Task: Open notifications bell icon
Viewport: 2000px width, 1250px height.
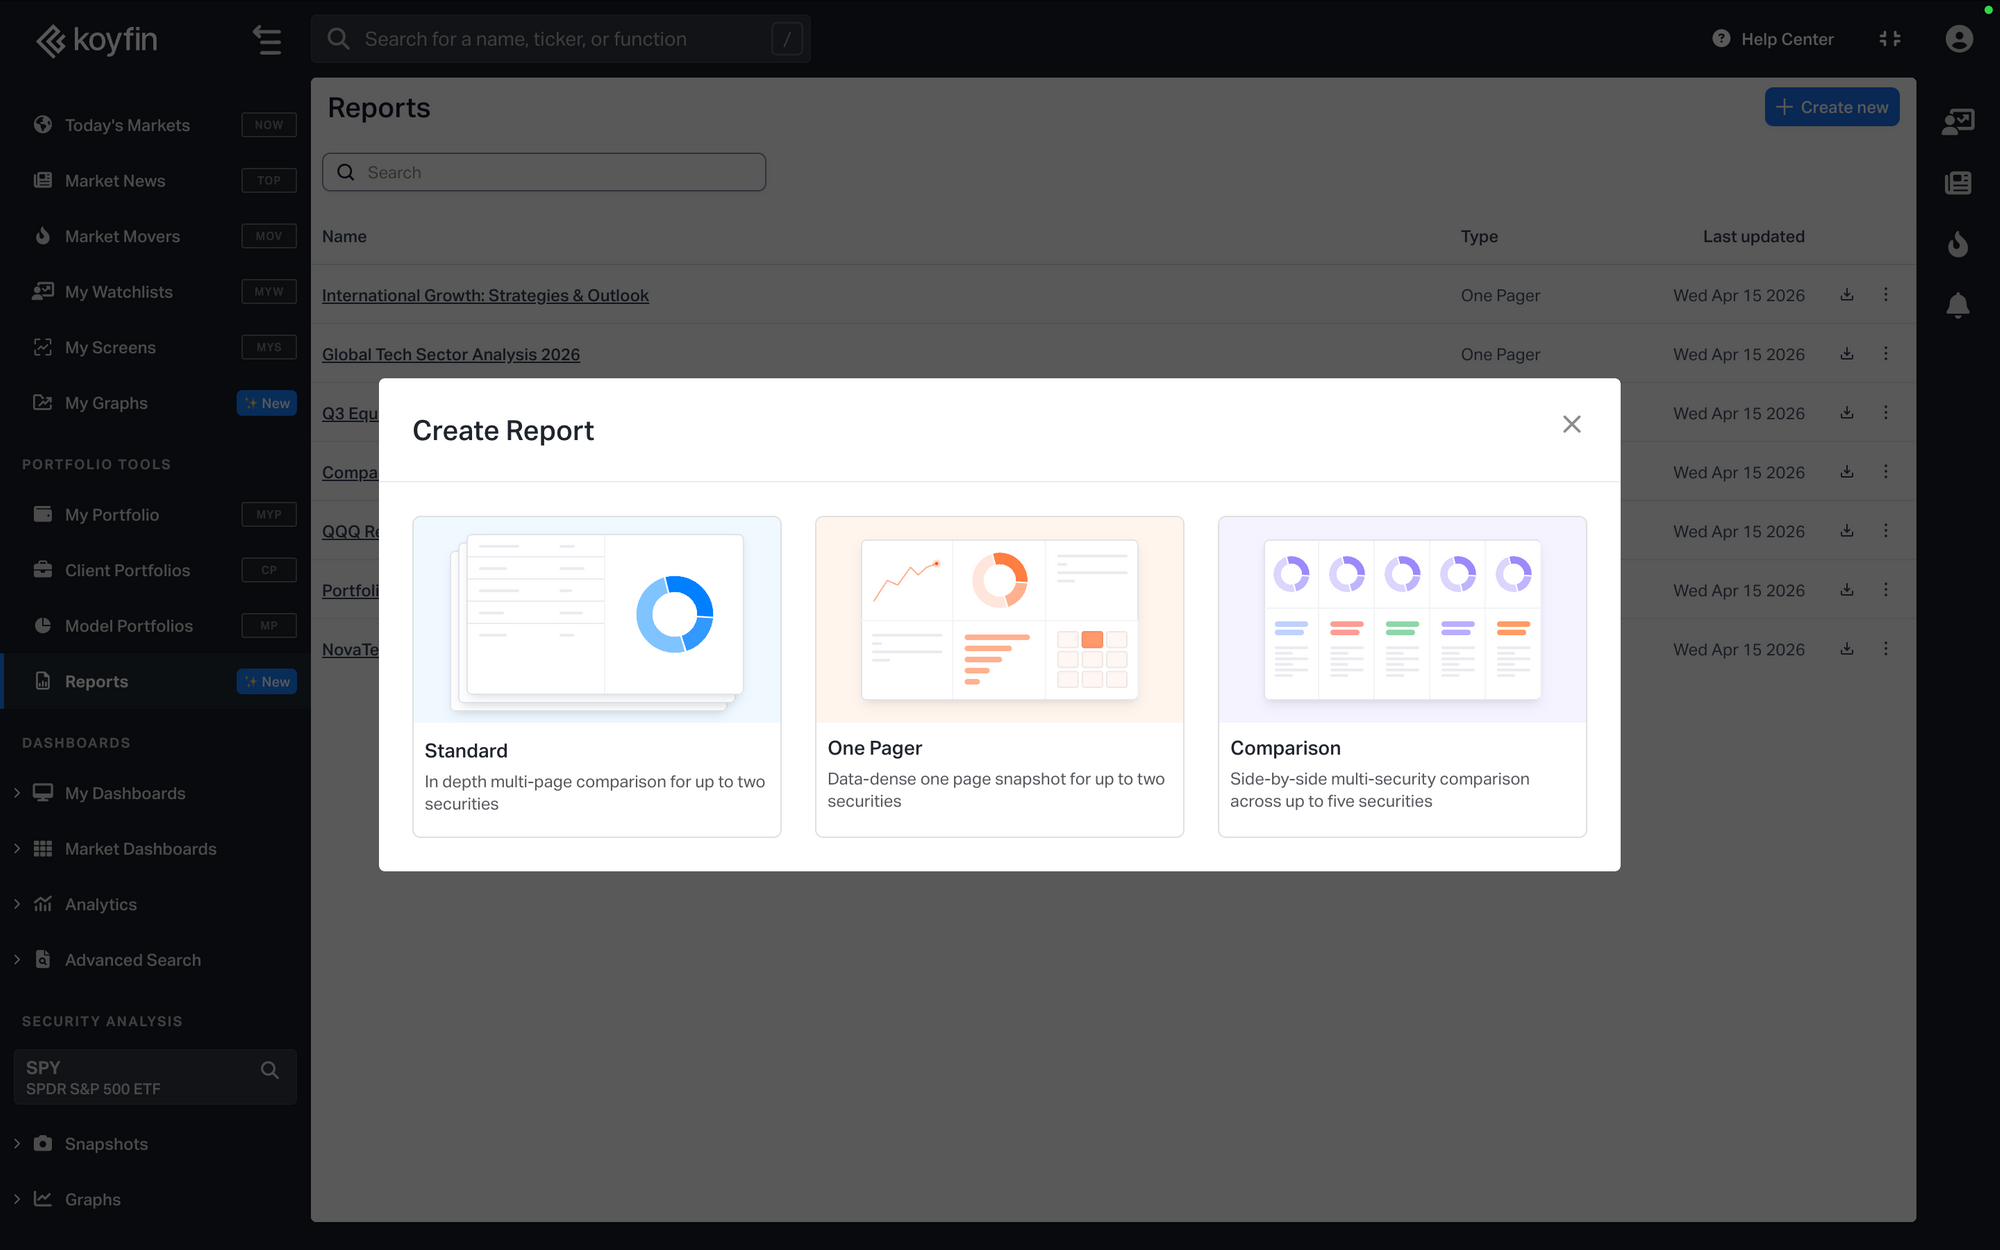Action: click(x=1957, y=305)
